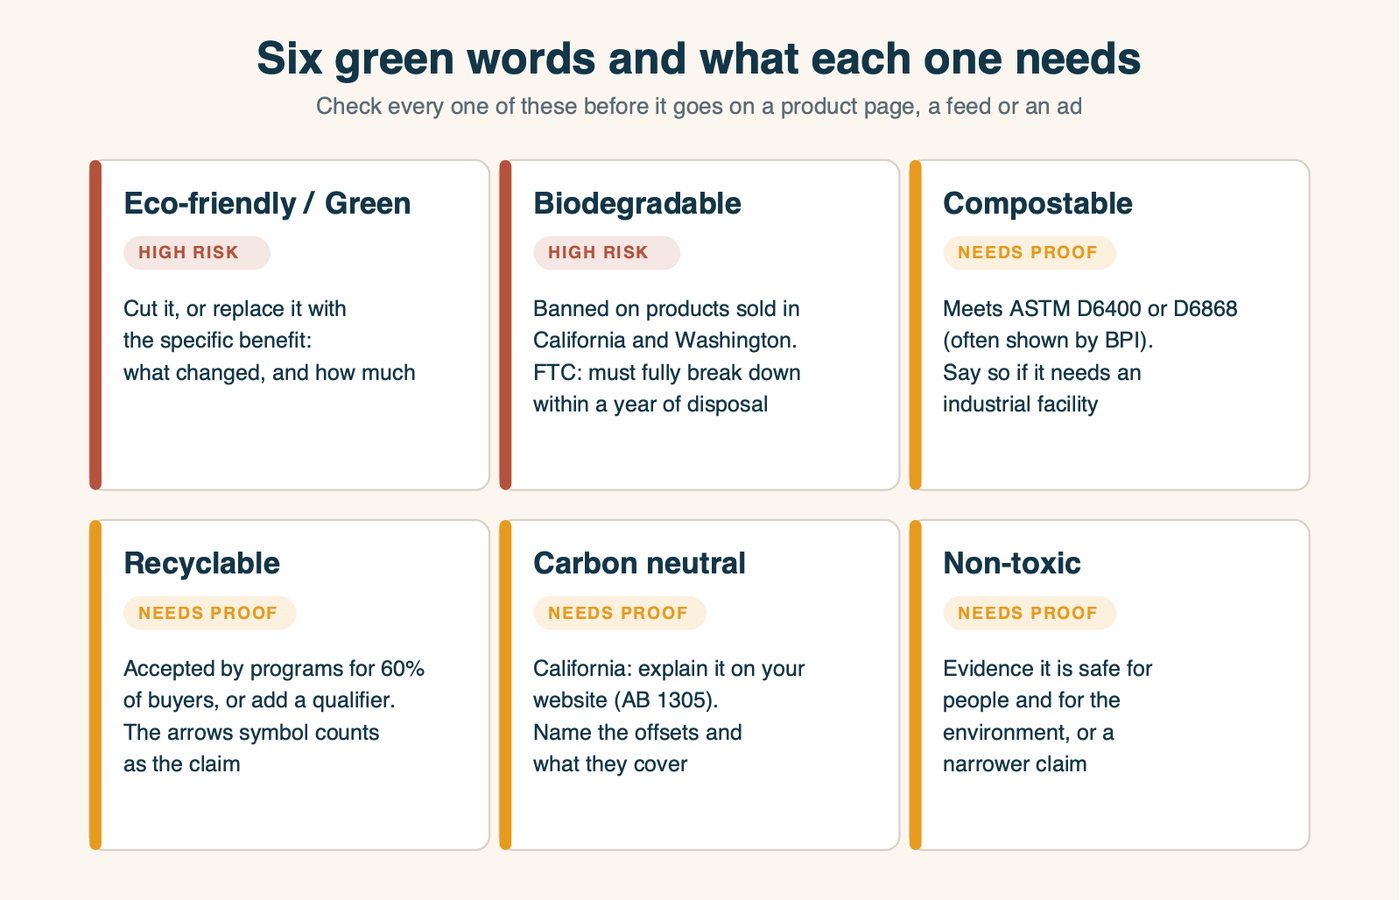Select the 'Carbon neutral' card heading
Screen dimensions: 1400x900
click(x=640, y=563)
